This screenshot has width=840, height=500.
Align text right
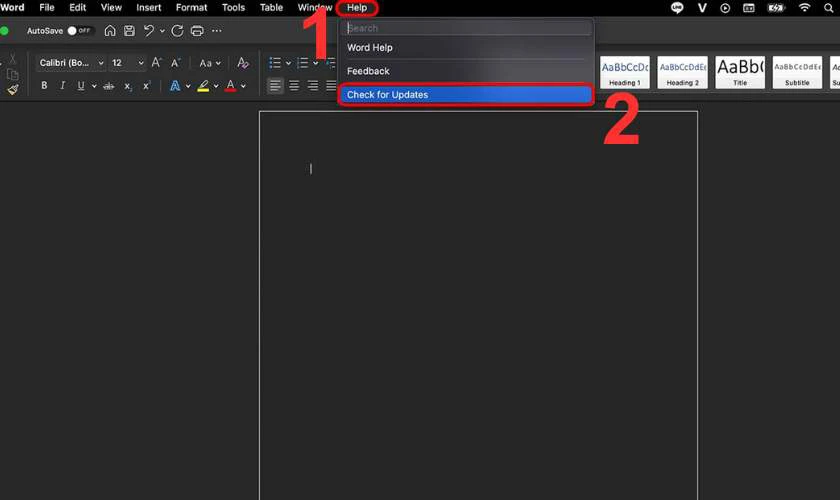(313, 86)
